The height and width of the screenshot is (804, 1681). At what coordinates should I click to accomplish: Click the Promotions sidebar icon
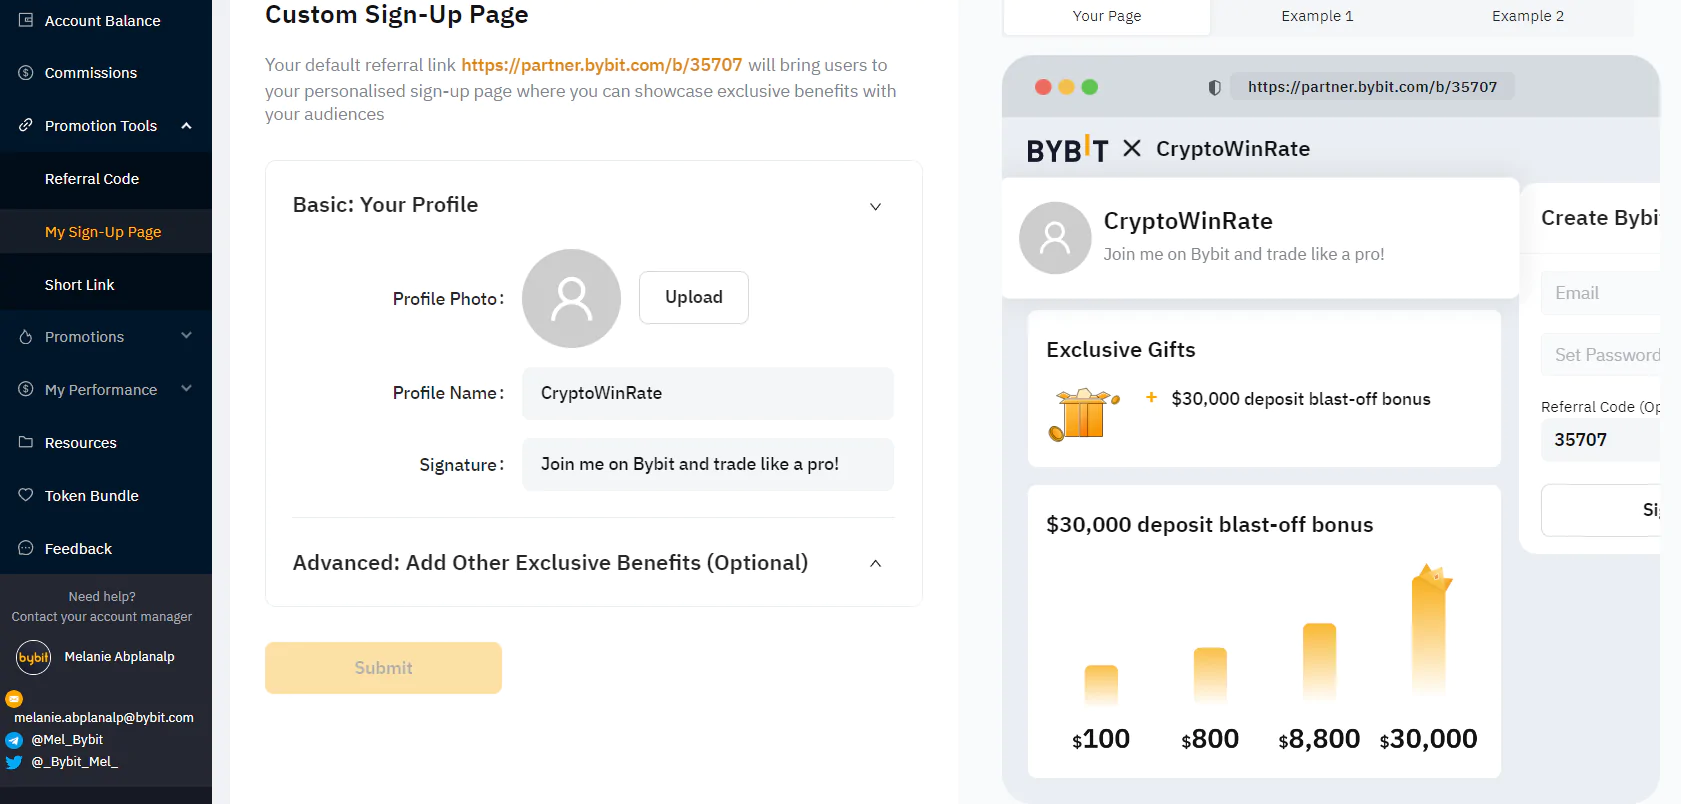(26, 337)
